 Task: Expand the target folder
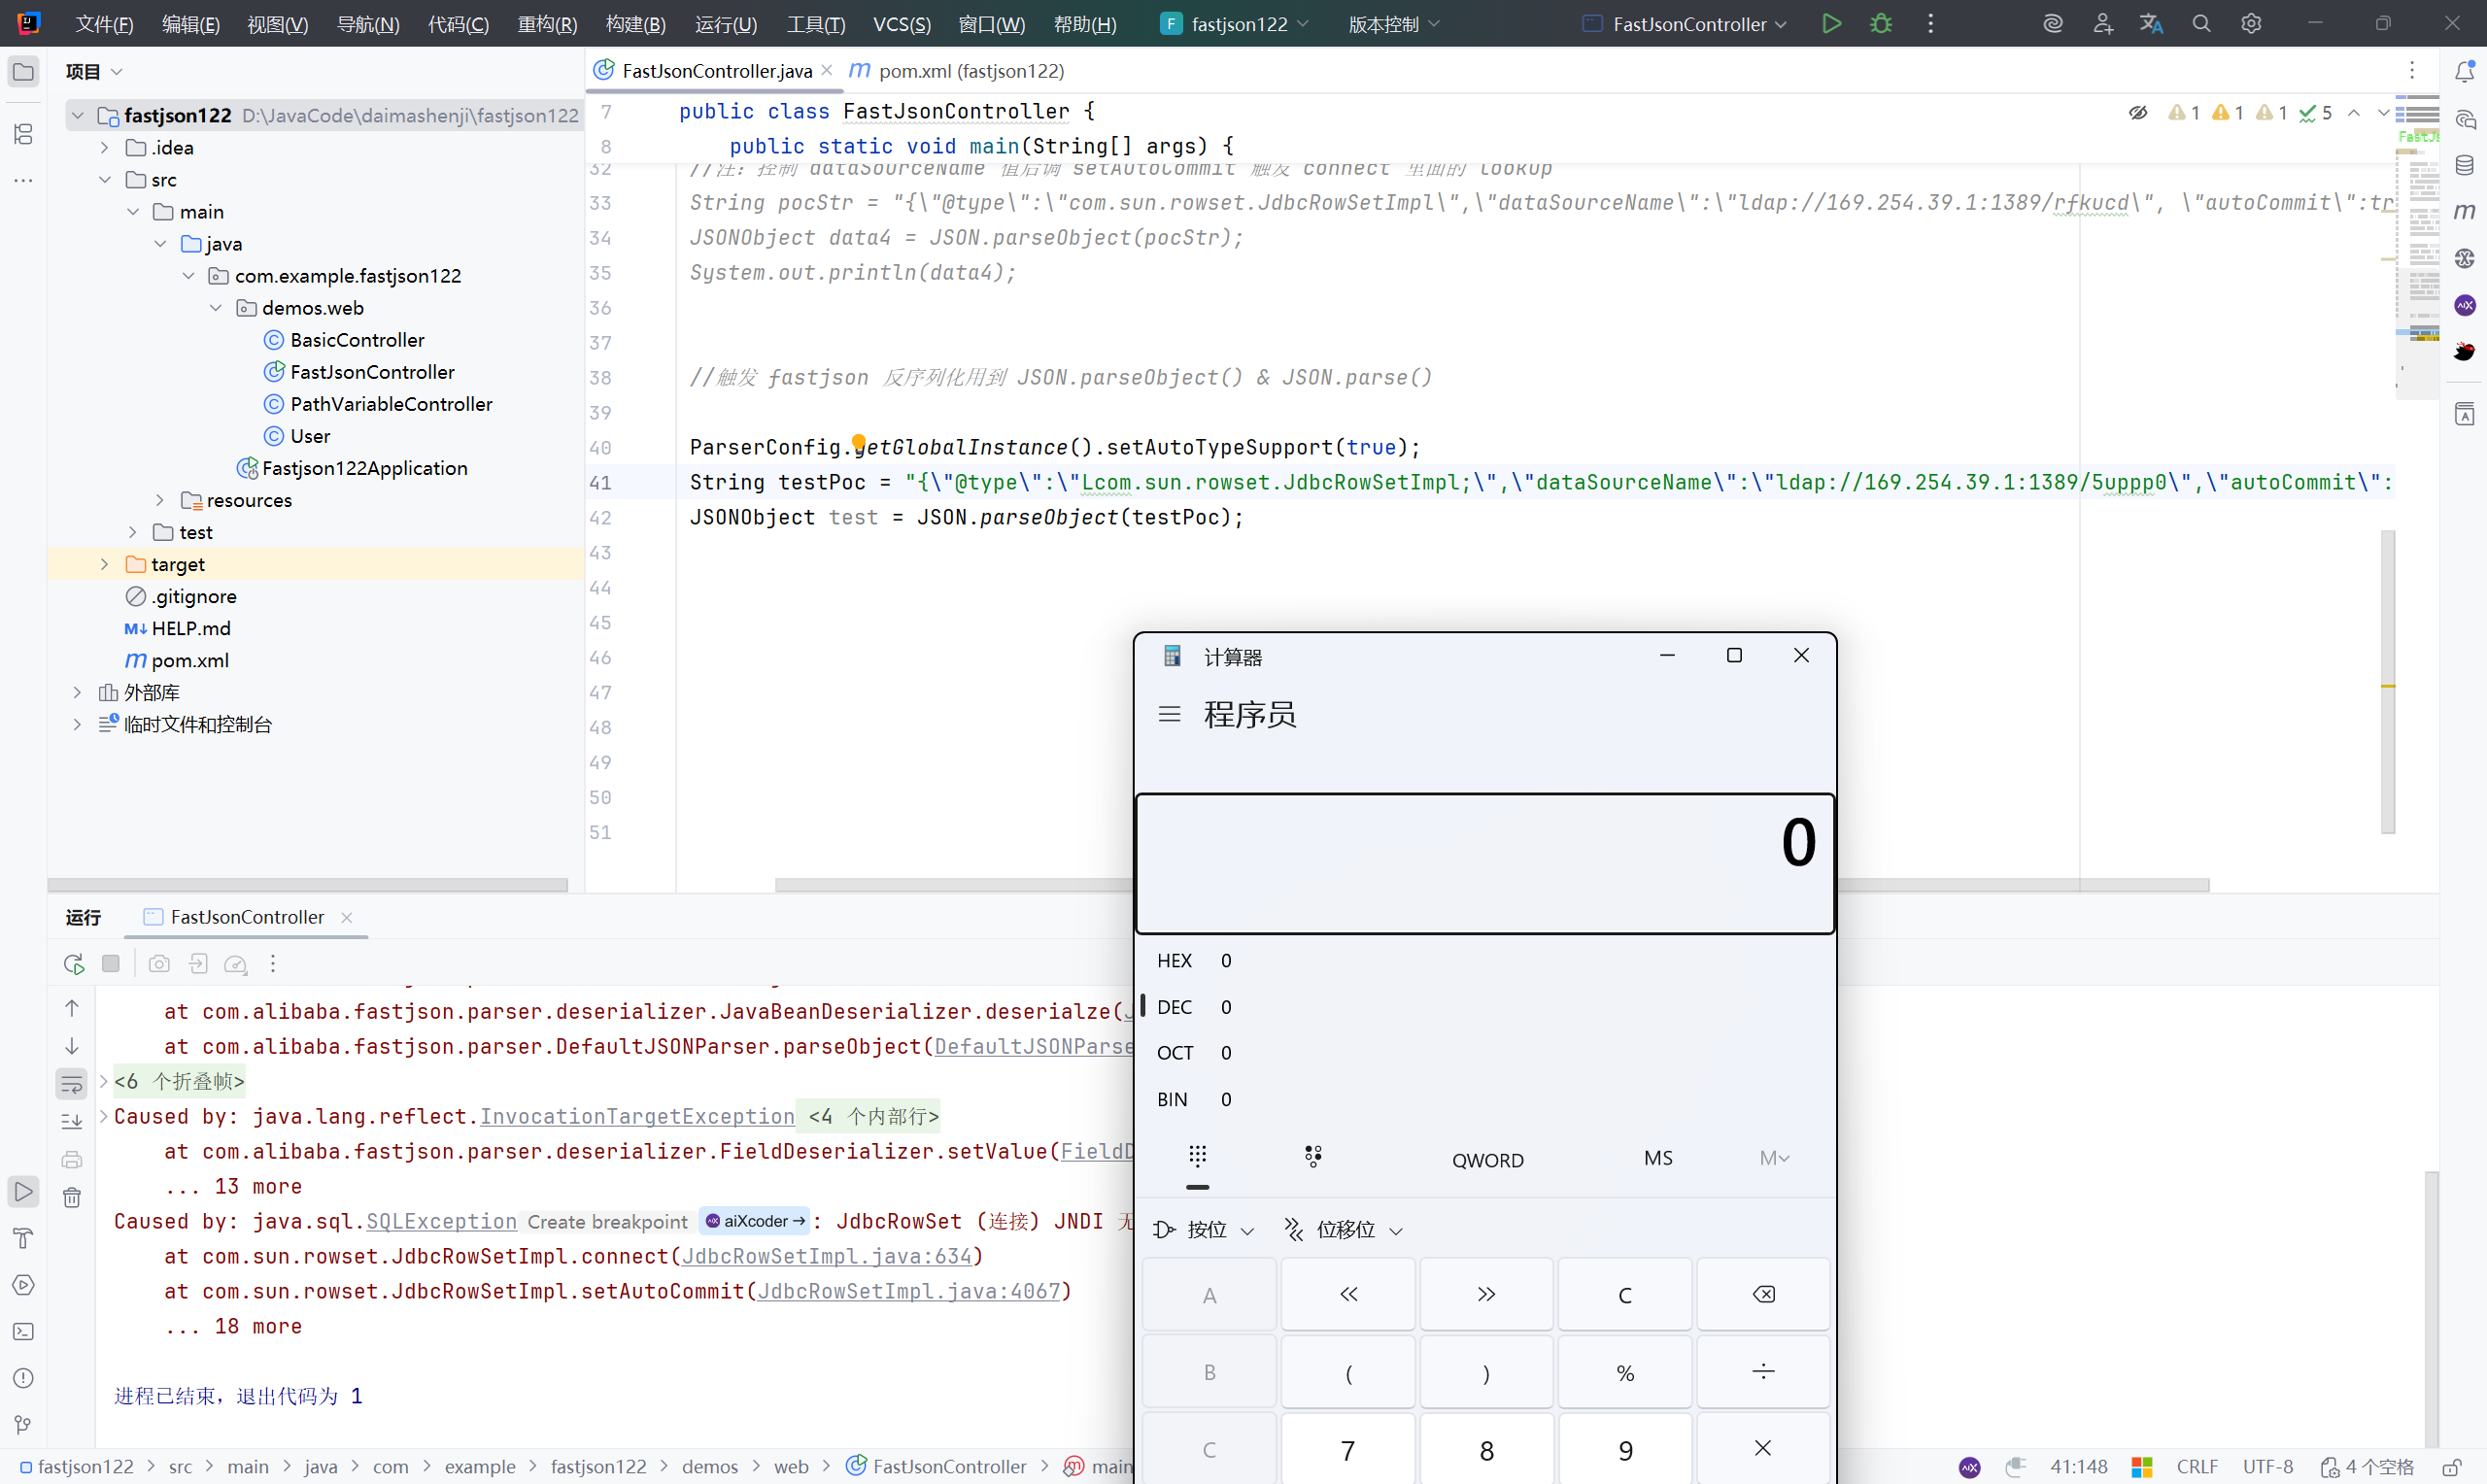pyautogui.click(x=105, y=565)
